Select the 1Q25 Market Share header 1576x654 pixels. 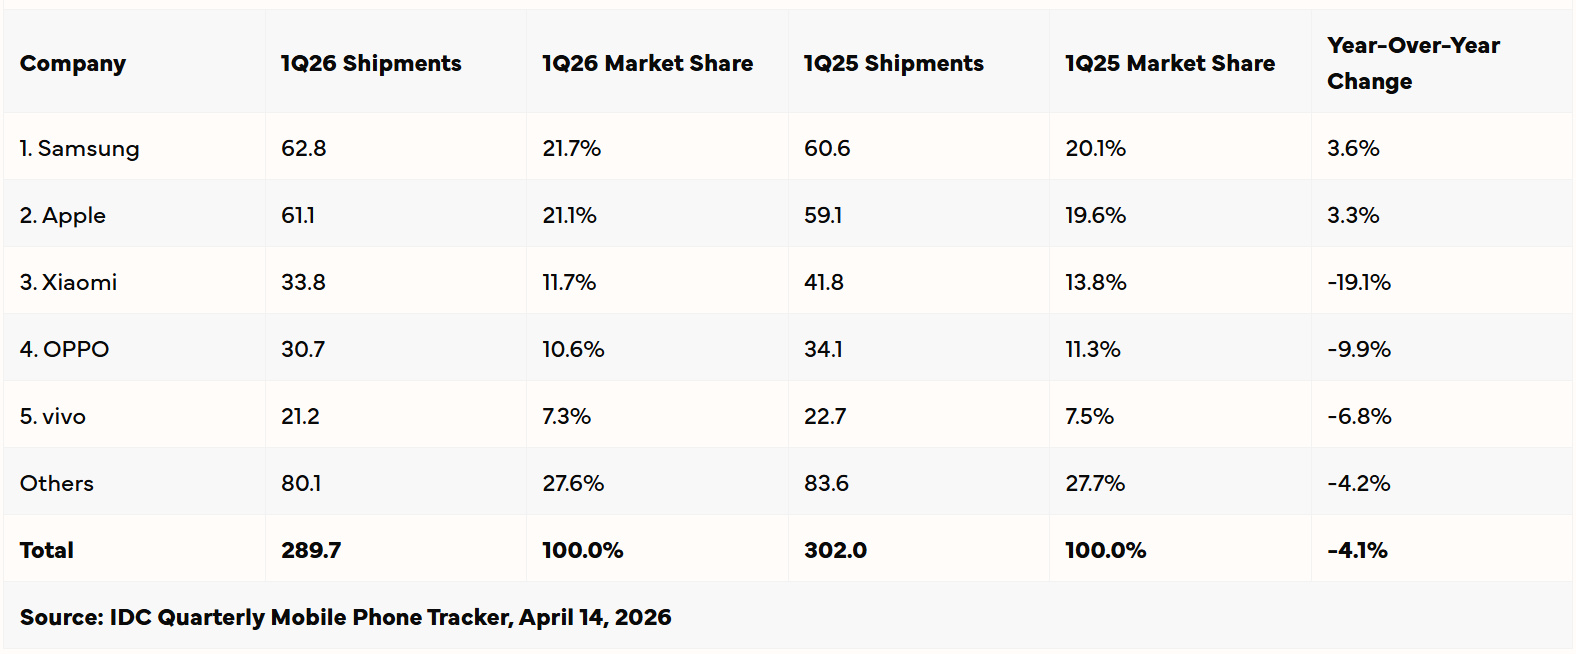(x=1169, y=64)
